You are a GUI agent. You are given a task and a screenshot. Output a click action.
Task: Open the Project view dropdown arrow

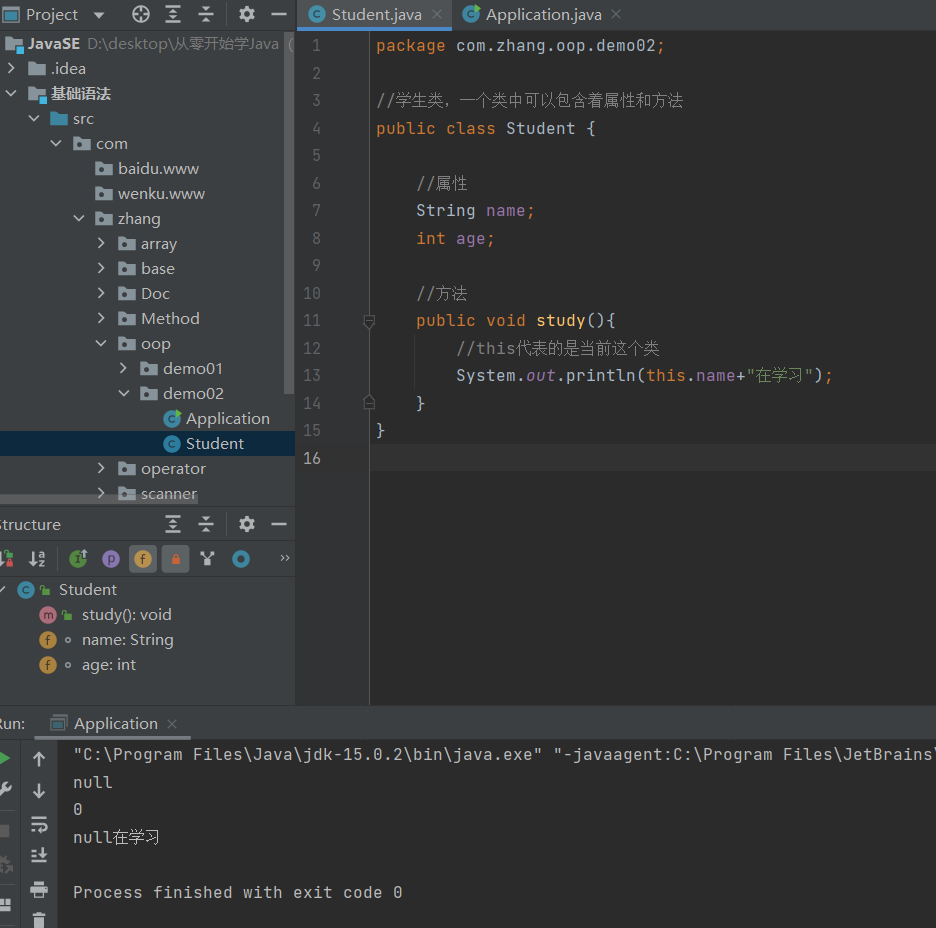click(99, 14)
